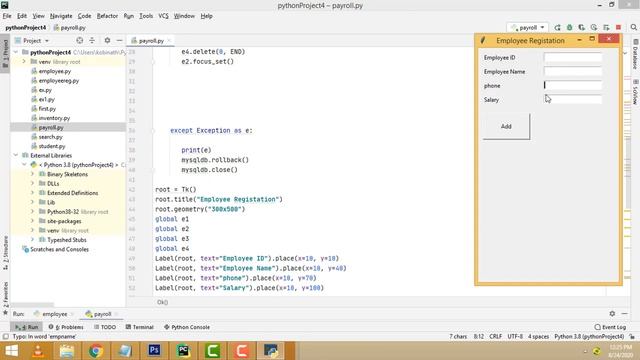Image resolution: width=640 pixels, height=360 pixels.
Task: Open Project panel settings gear
Action: pos(107,40)
